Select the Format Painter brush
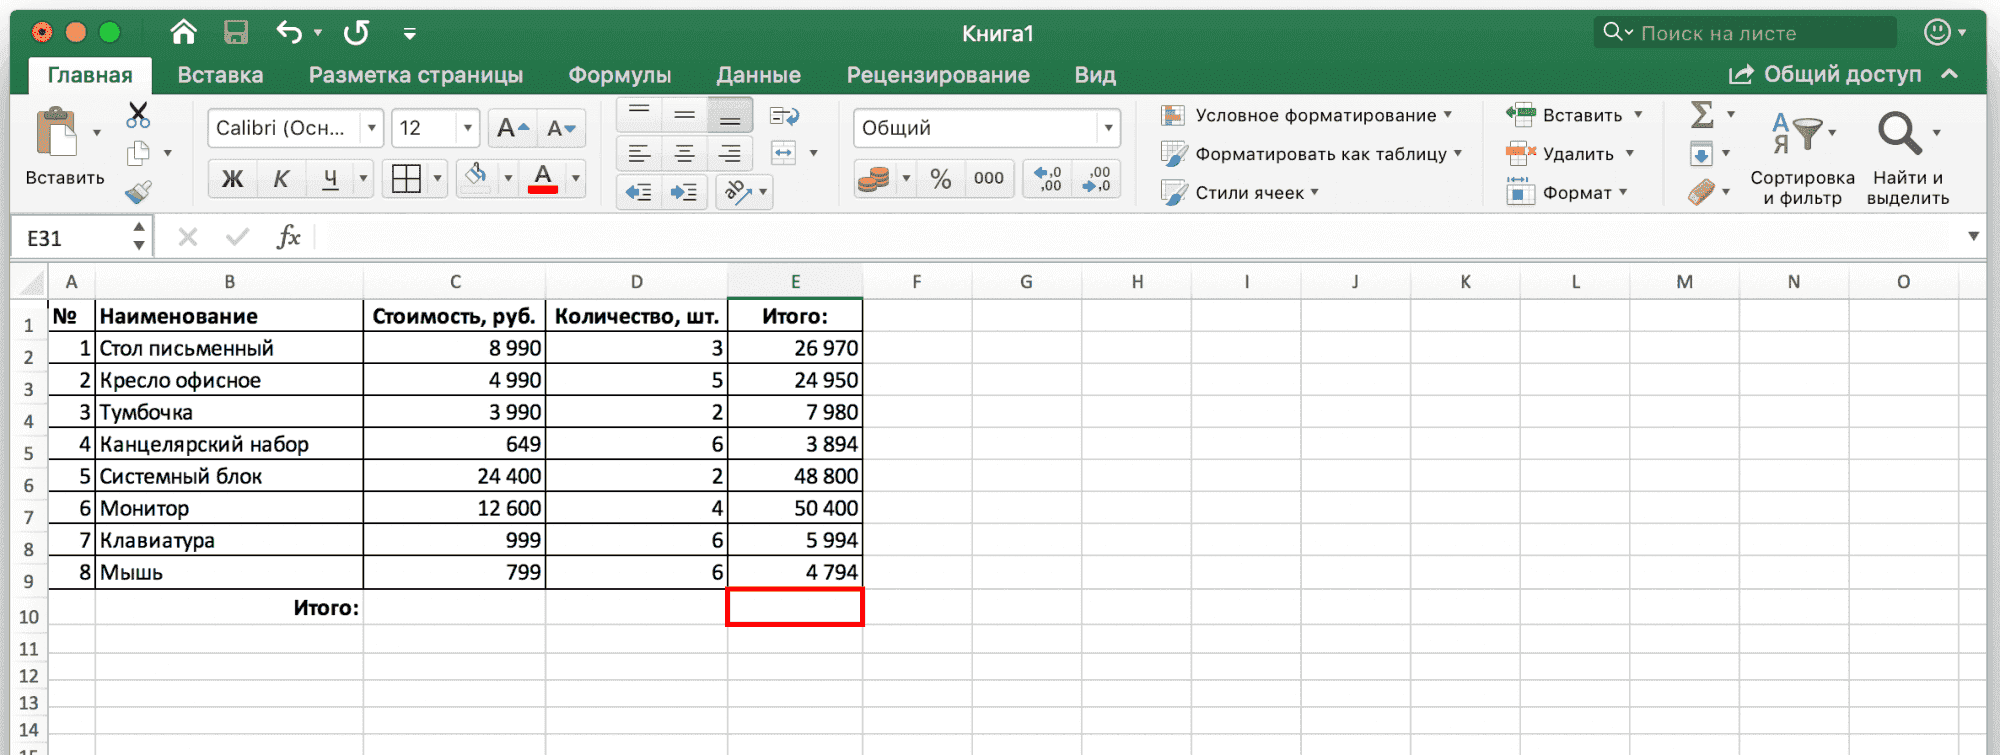This screenshot has width=2000, height=755. point(138,191)
